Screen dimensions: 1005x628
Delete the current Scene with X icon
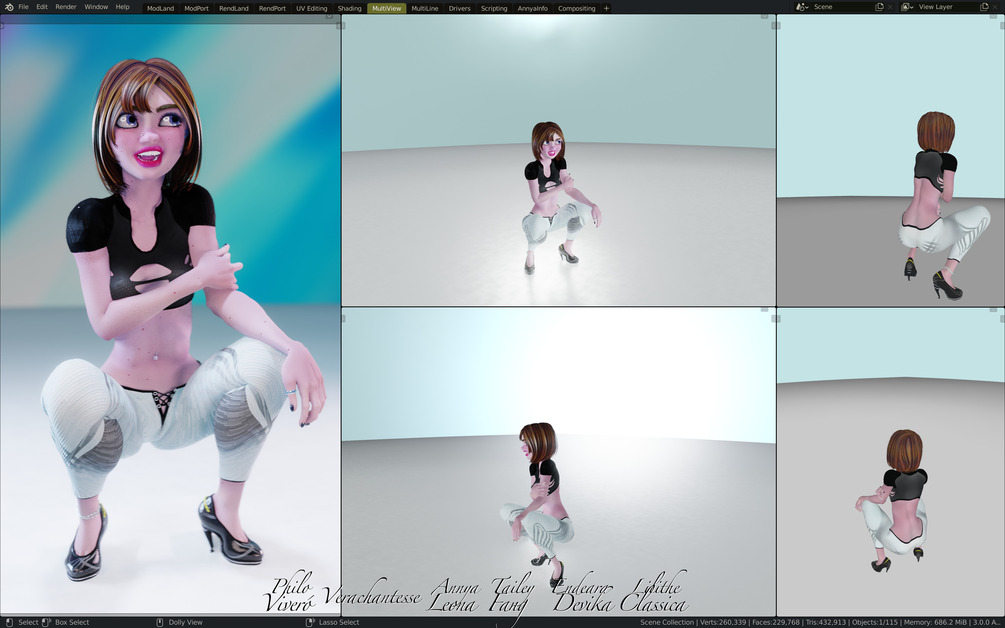click(x=890, y=7)
